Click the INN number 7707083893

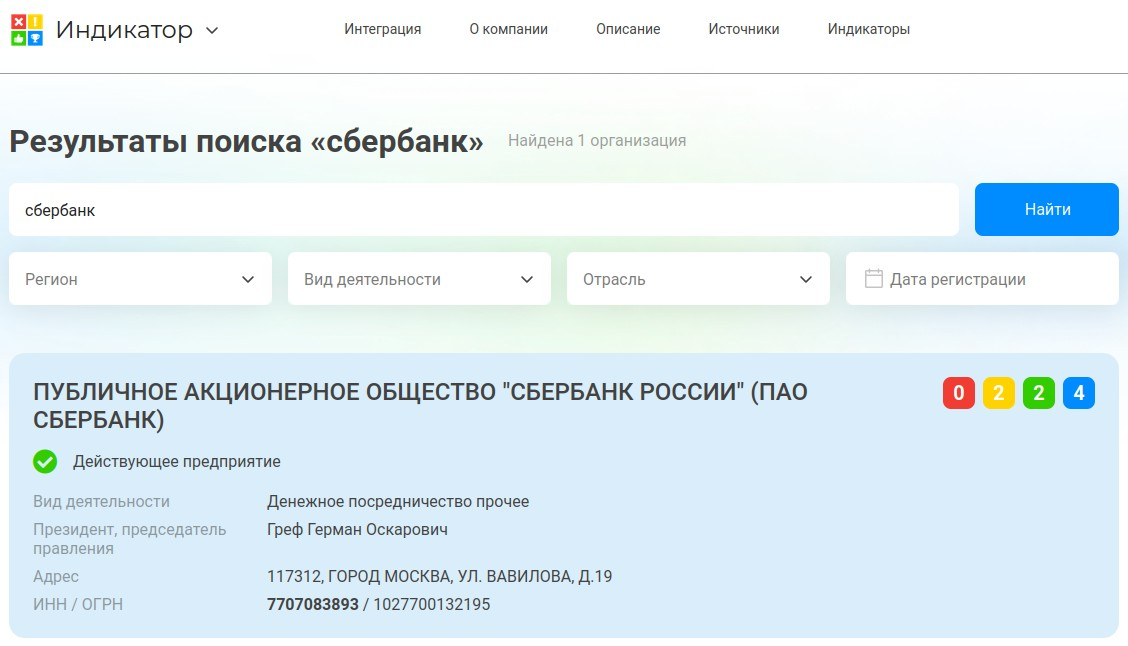(312, 604)
